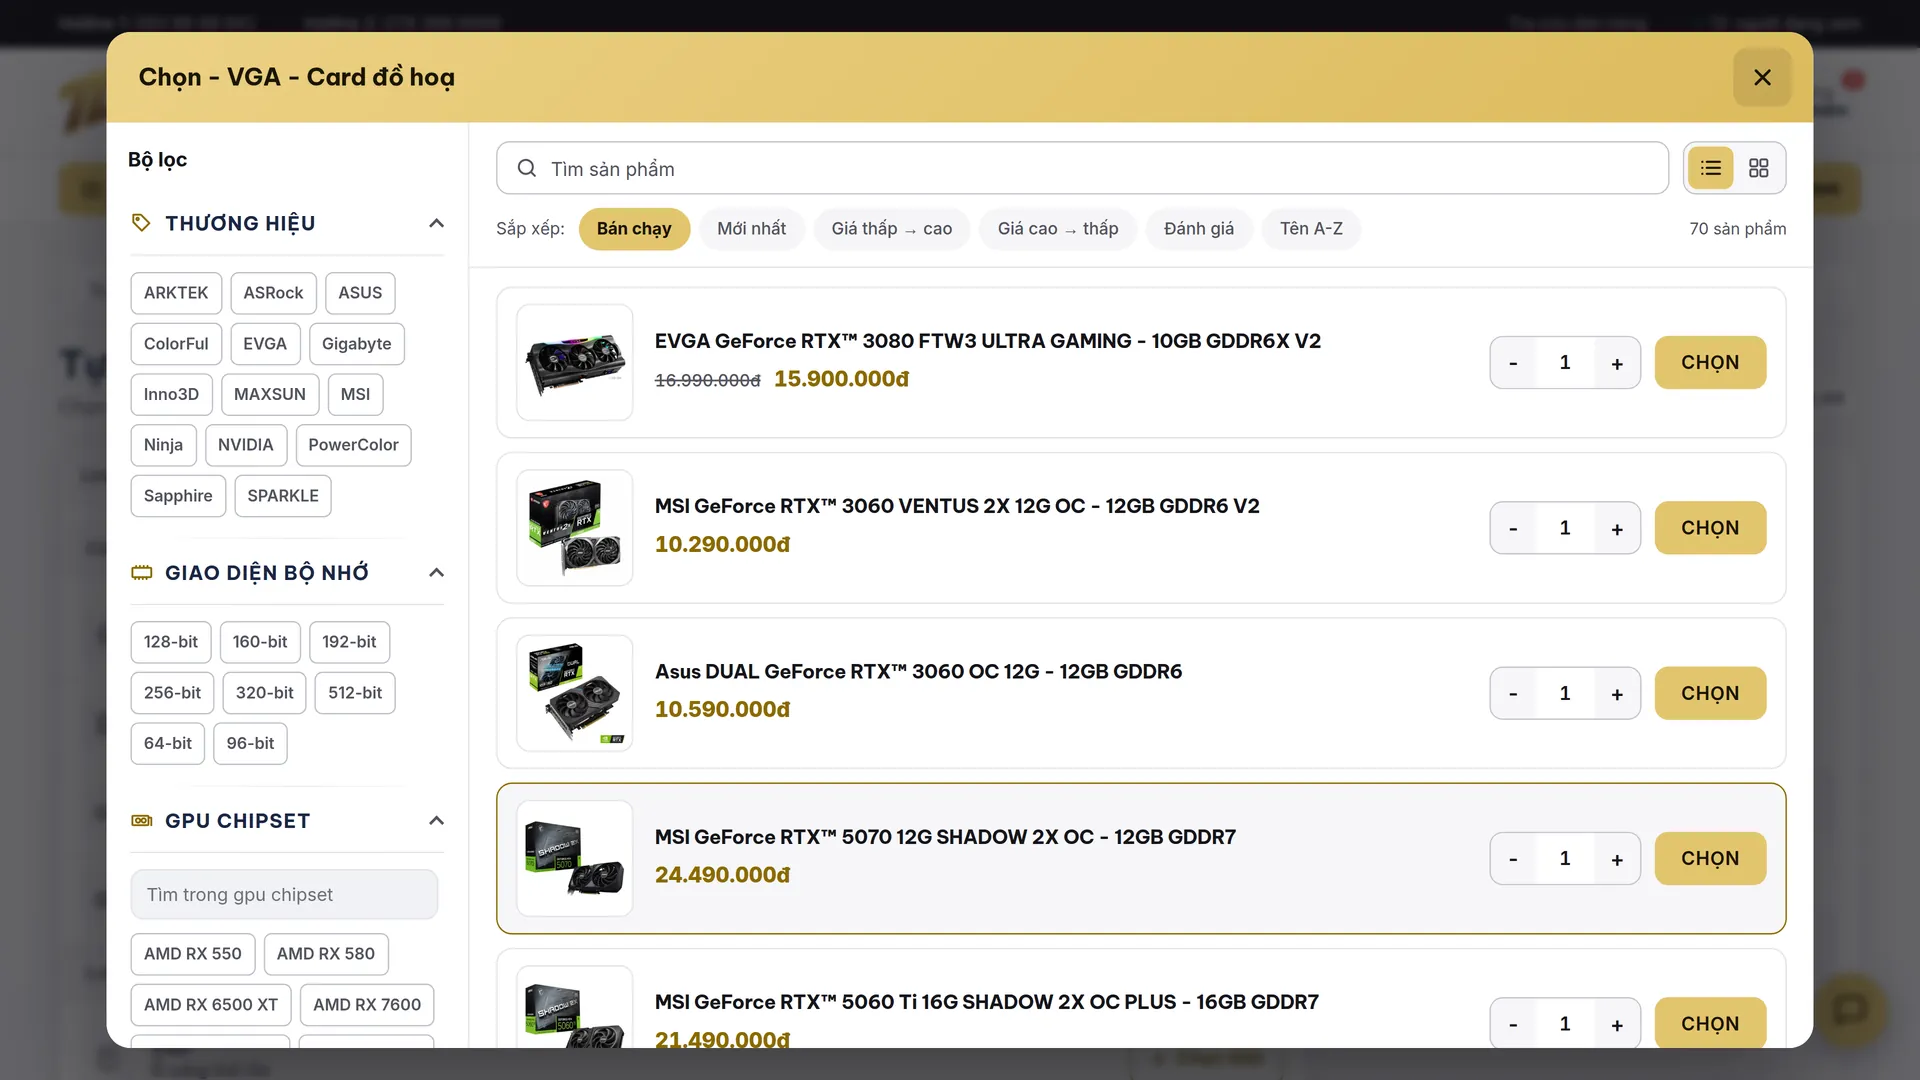Sort by Giá thấp → cao
Screen dimensions: 1920x1080
[892, 229]
